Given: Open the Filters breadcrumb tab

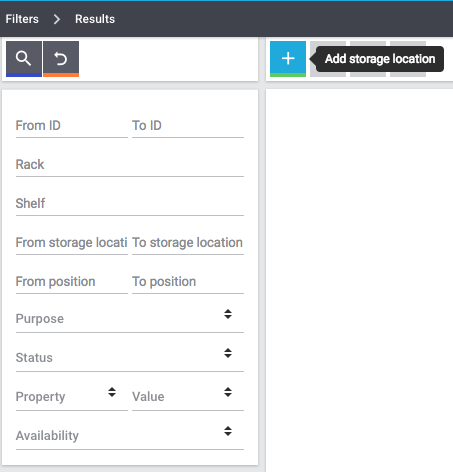Looking at the screenshot, I should [22, 19].
